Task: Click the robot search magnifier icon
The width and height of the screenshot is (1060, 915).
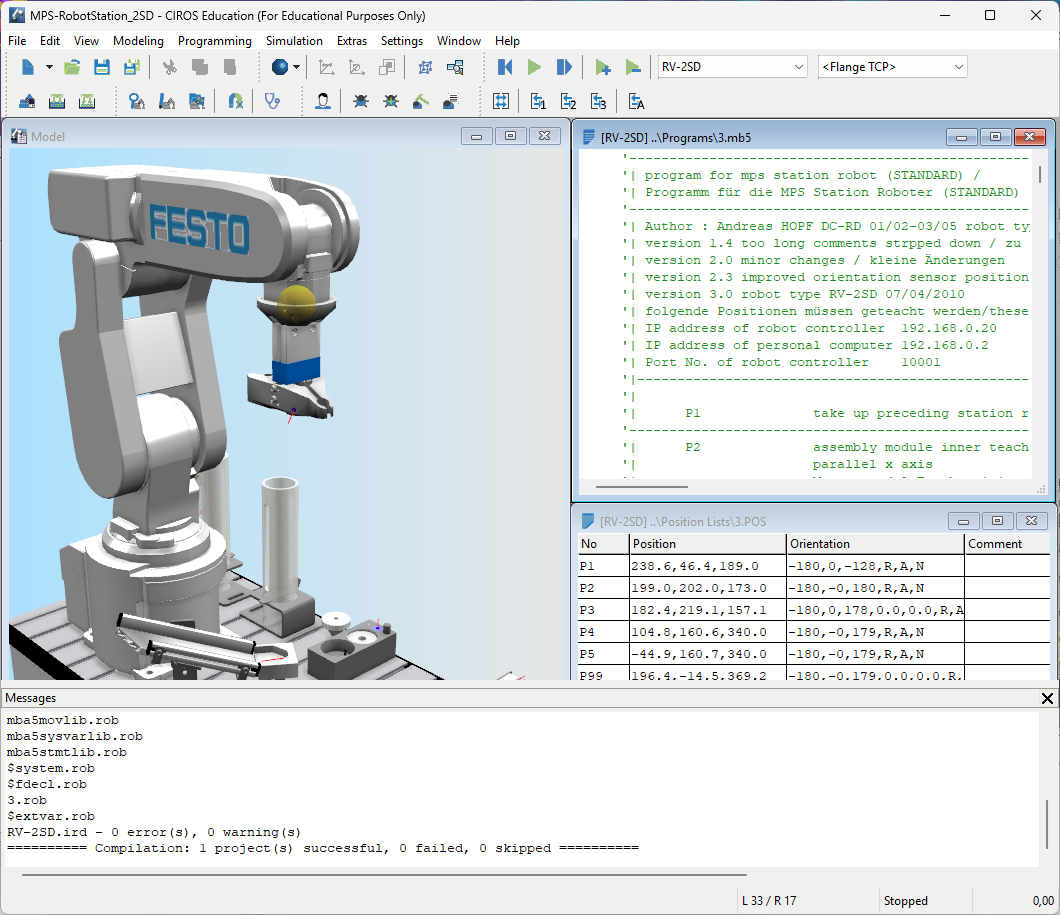Action: 137,101
